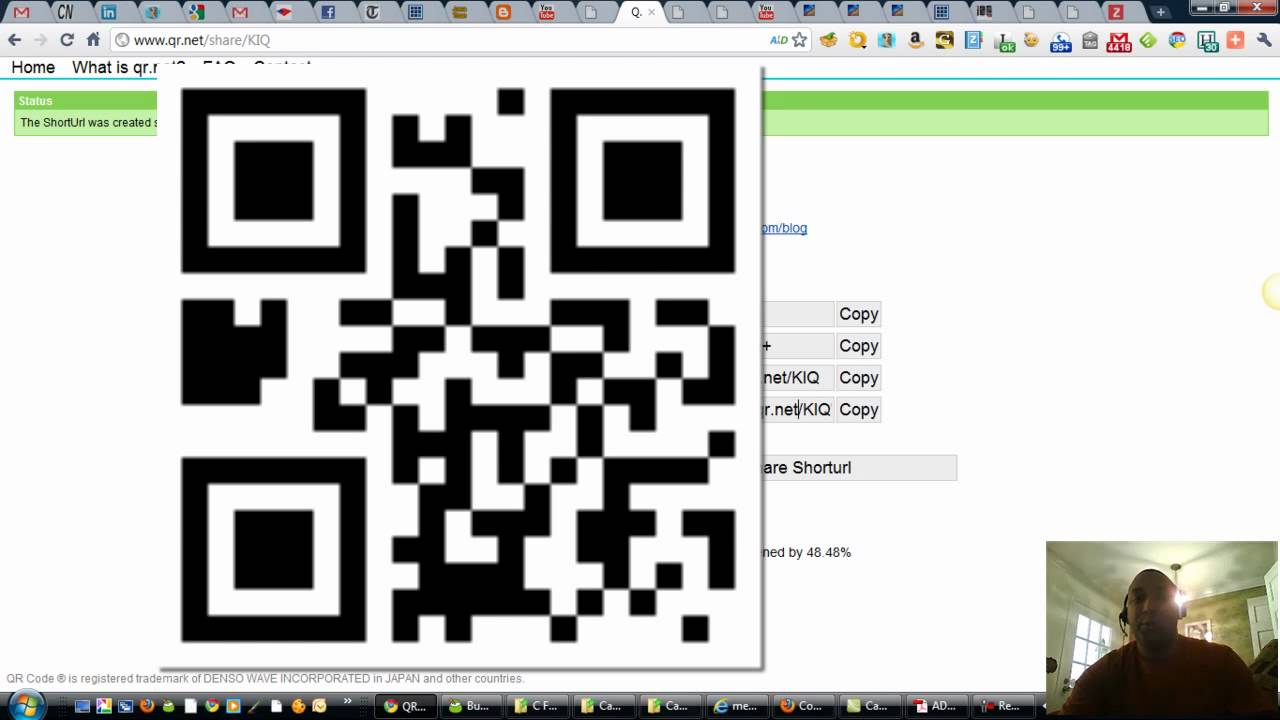Reload the qr.net page
The image size is (1280, 720).
coord(67,40)
